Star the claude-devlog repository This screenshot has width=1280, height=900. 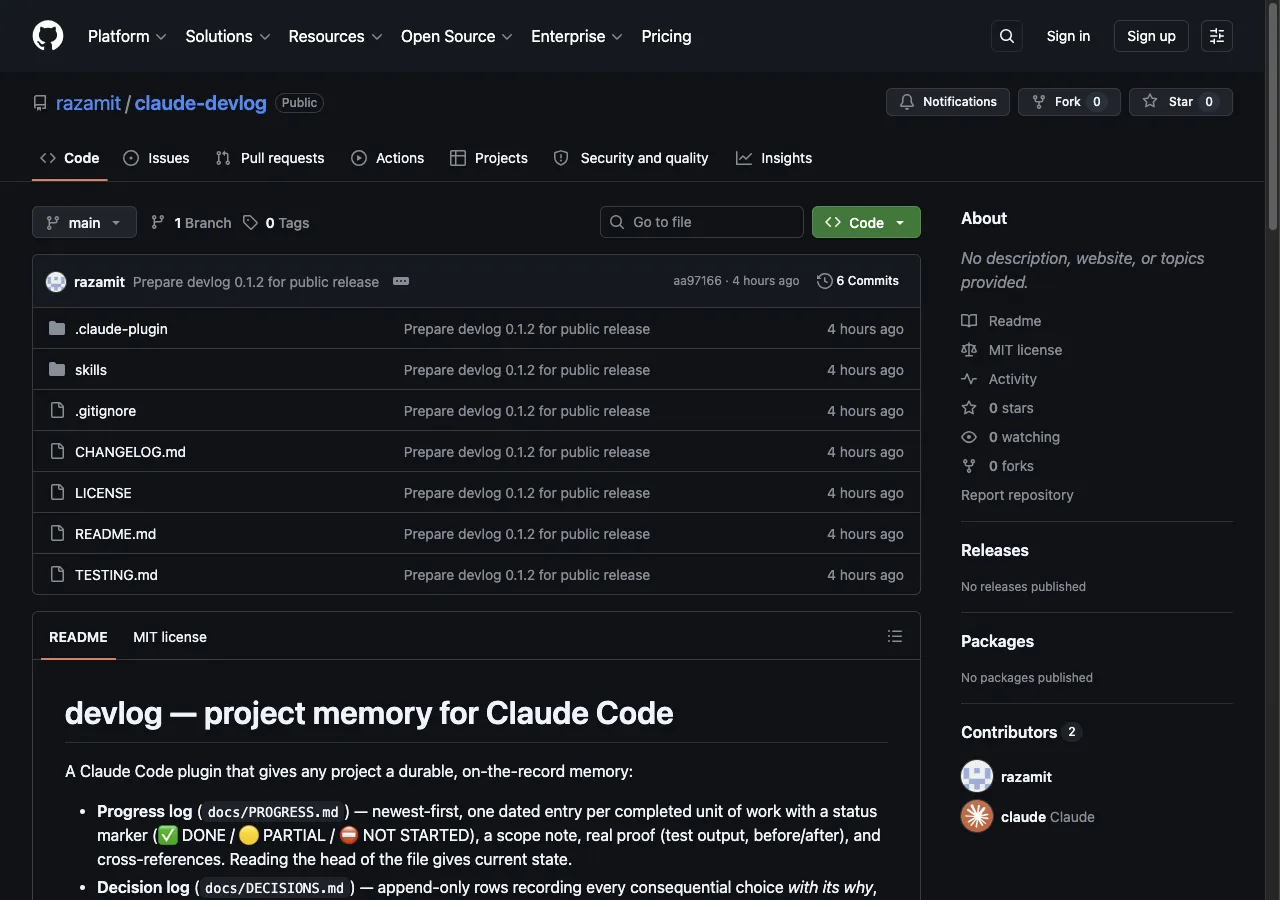pyautogui.click(x=1181, y=102)
